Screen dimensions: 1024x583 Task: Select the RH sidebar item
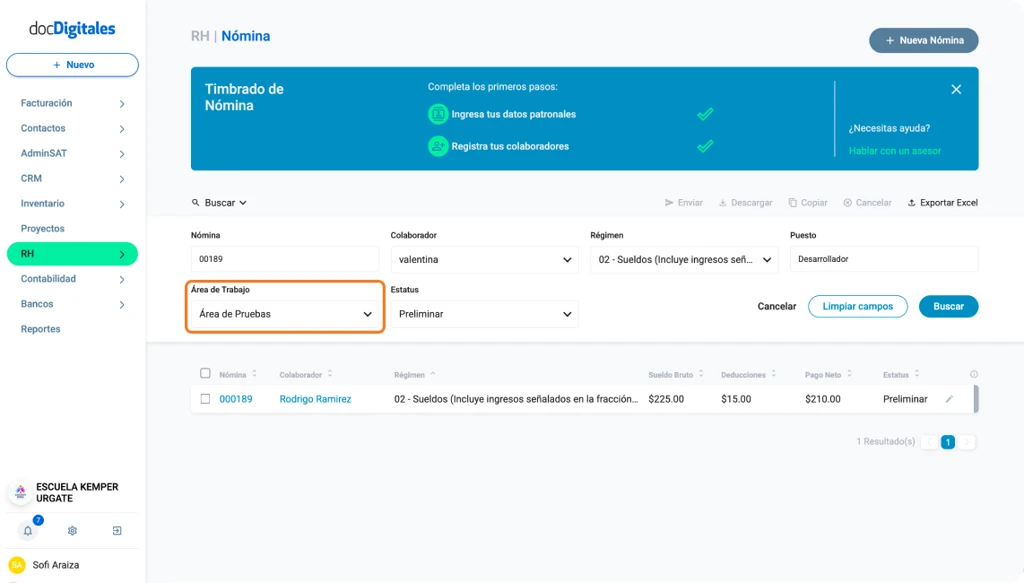72,254
